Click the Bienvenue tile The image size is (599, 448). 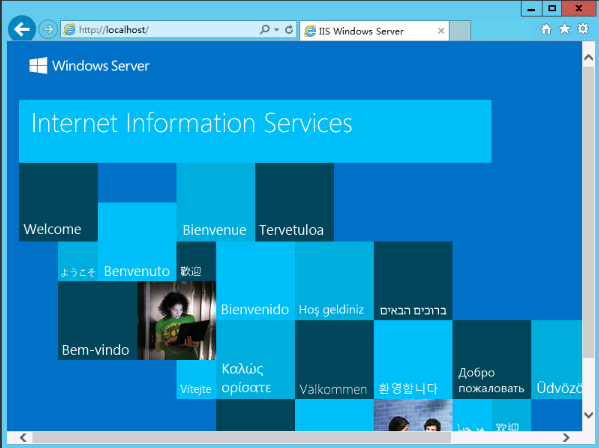click(215, 202)
